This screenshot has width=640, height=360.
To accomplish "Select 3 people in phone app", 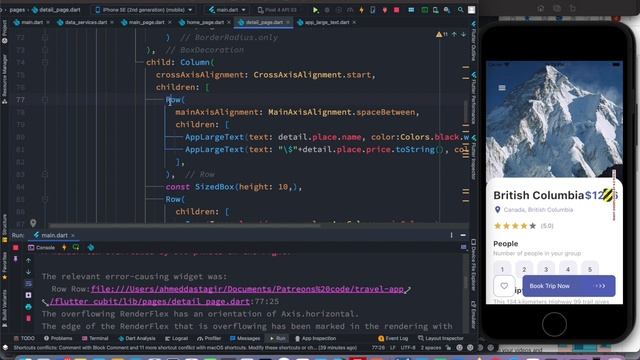I will tap(546, 269).
